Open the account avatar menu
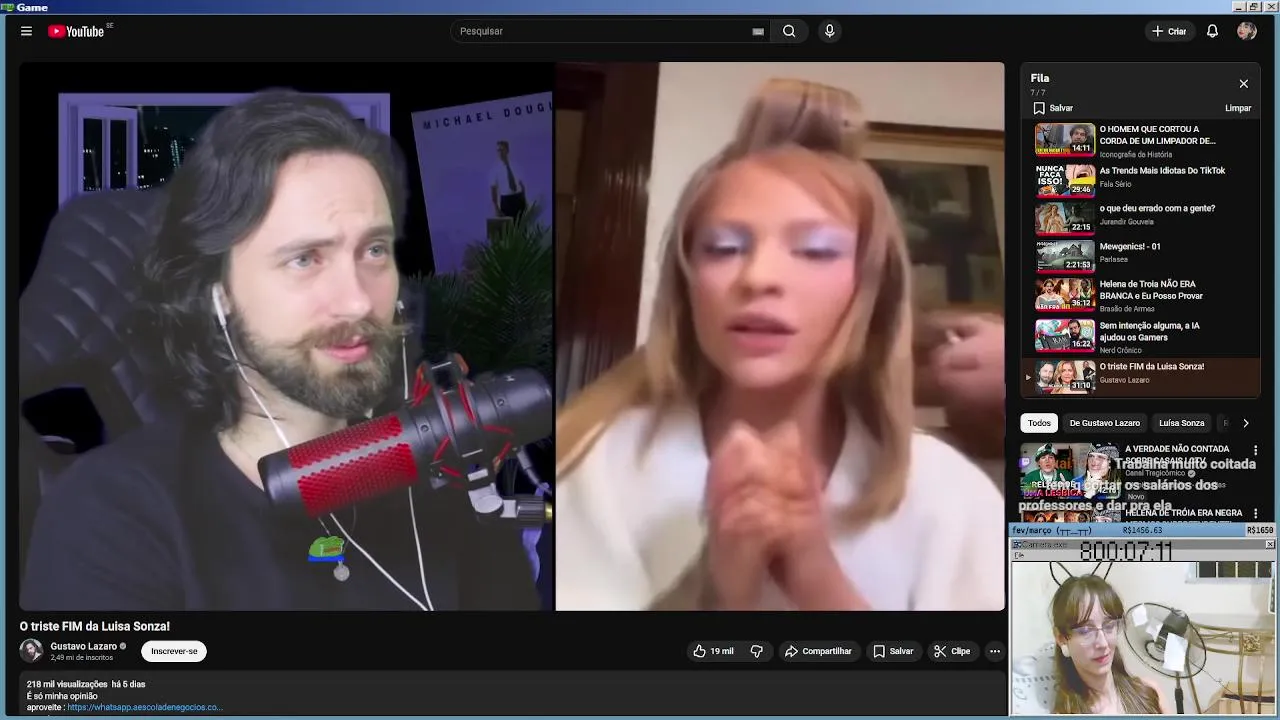This screenshot has width=1280, height=720. (1246, 31)
